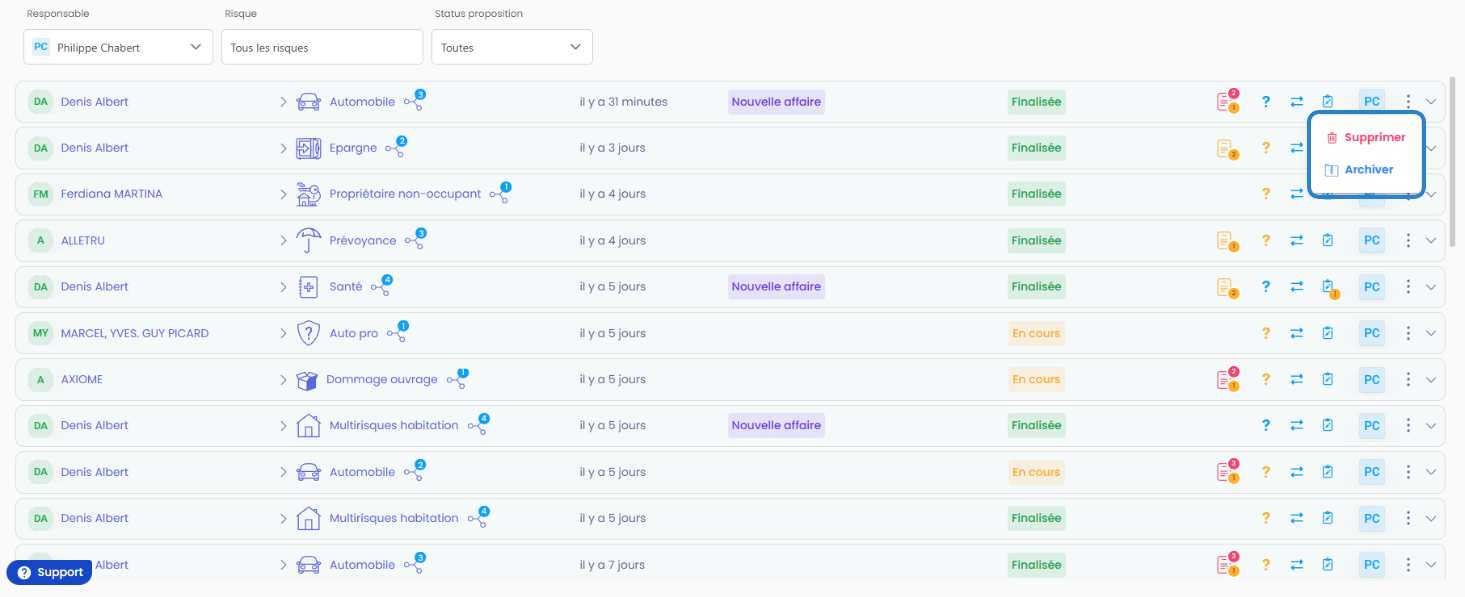Open documents icon on the 31 minutes Automobile row
This screenshot has height=597, width=1465.
tap(1227, 101)
